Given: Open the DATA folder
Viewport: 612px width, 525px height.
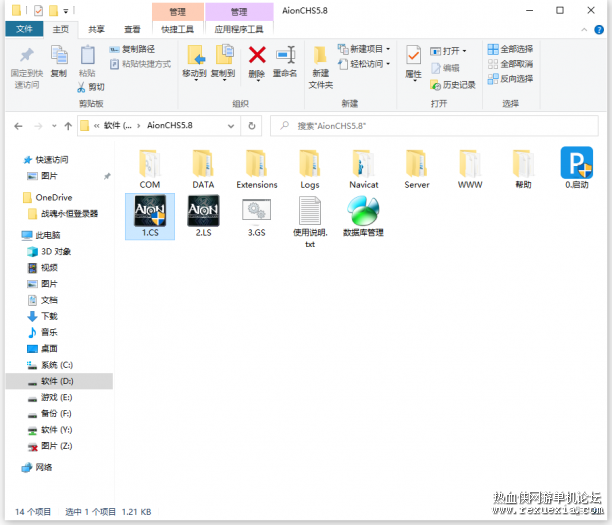Looking at the screenshot, I should pyautogui.click(x=203, y=169).
